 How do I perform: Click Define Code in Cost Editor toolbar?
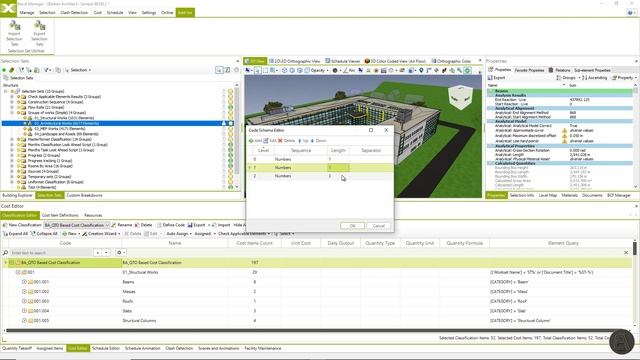point(171,225)
